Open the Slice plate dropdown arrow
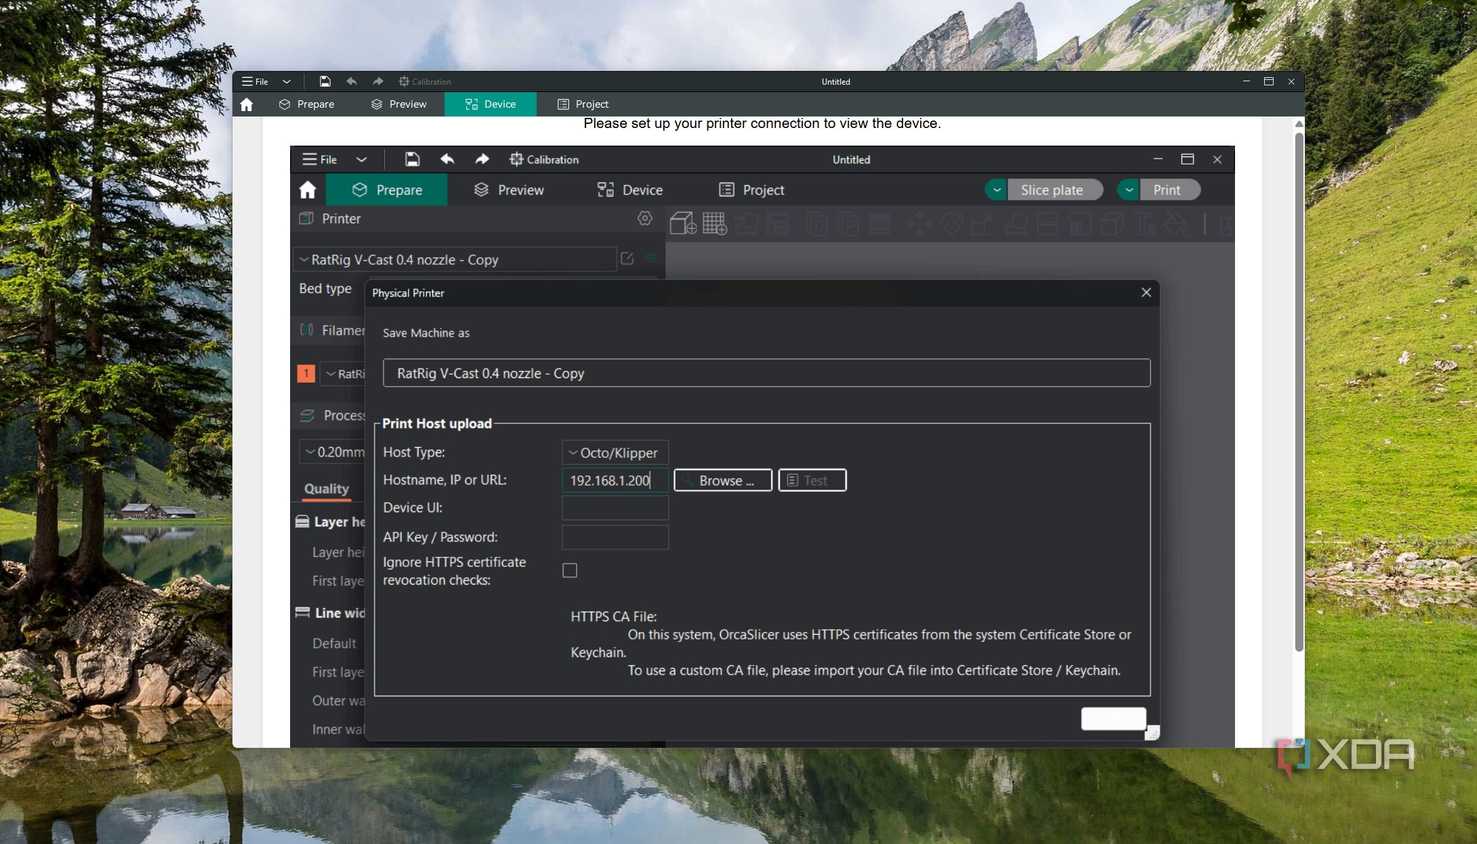1477x844 pixels. pyautogui.click(x=996, y=190)
